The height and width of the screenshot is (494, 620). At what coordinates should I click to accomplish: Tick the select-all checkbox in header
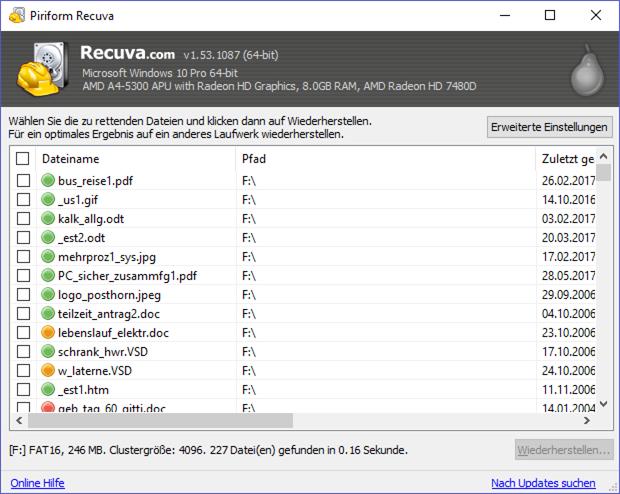click(x=23, y=159)
